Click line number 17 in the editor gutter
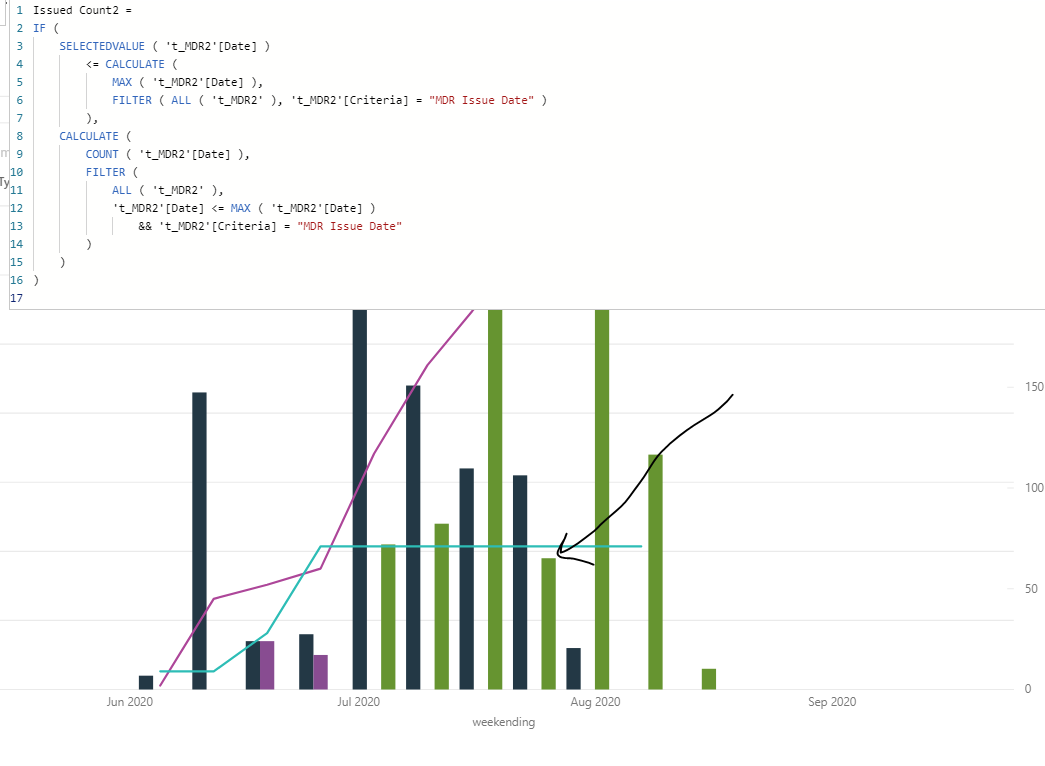This screenshot has width=1045, height=766. click(x=17, y=298)
